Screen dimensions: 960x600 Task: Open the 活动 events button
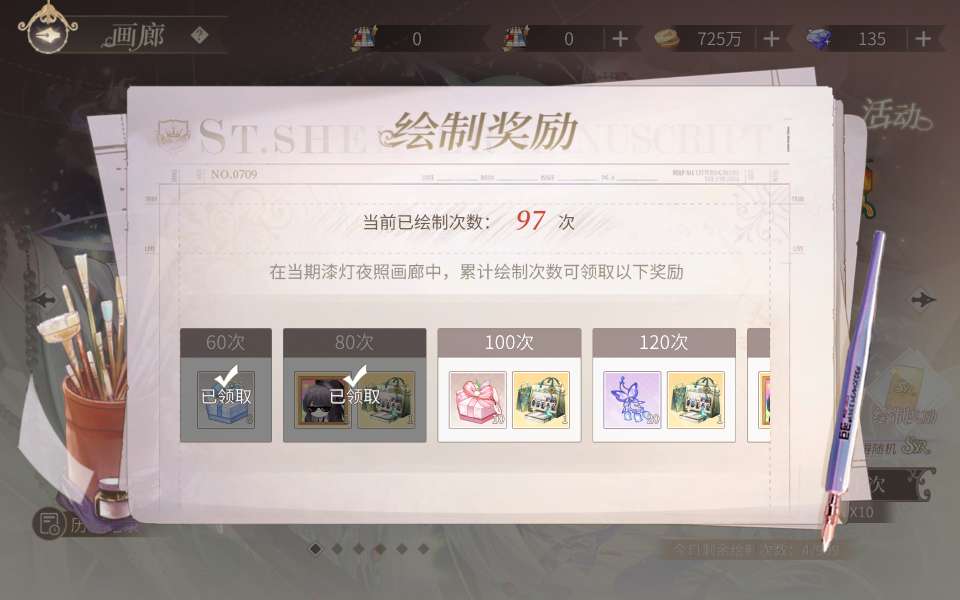point(896,115)
